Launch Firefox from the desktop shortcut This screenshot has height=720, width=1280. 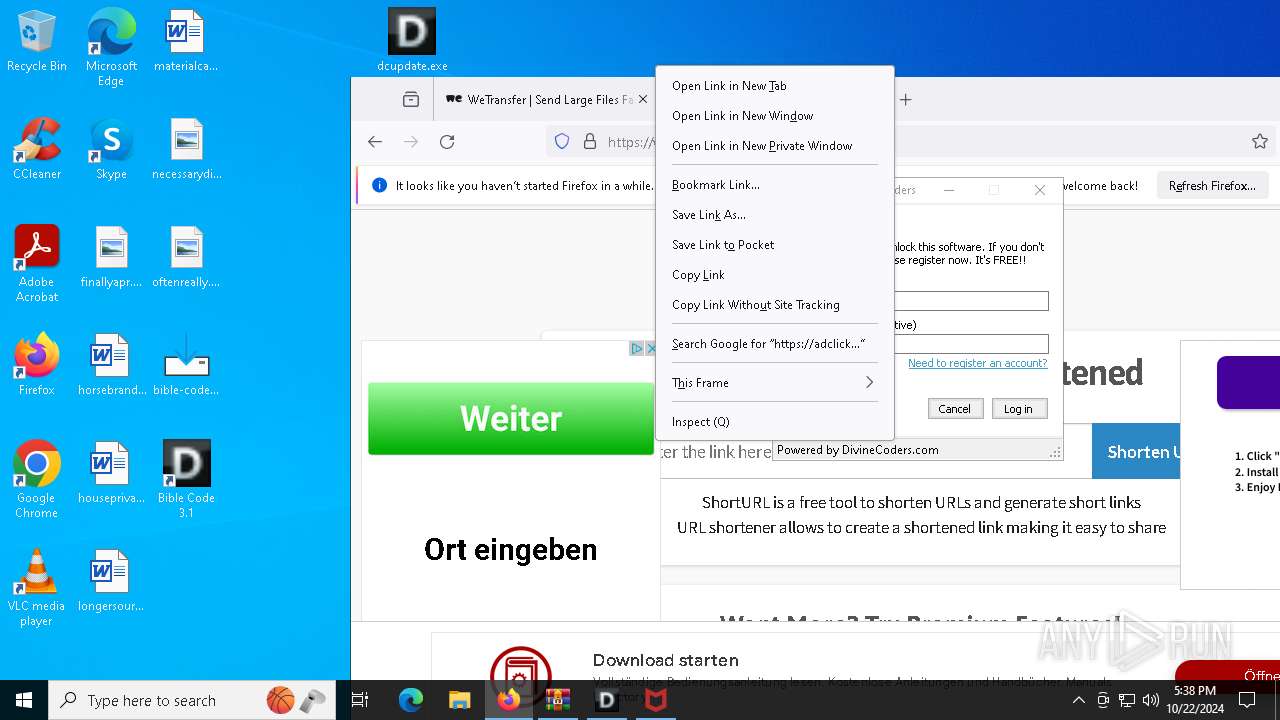point(37,366)
